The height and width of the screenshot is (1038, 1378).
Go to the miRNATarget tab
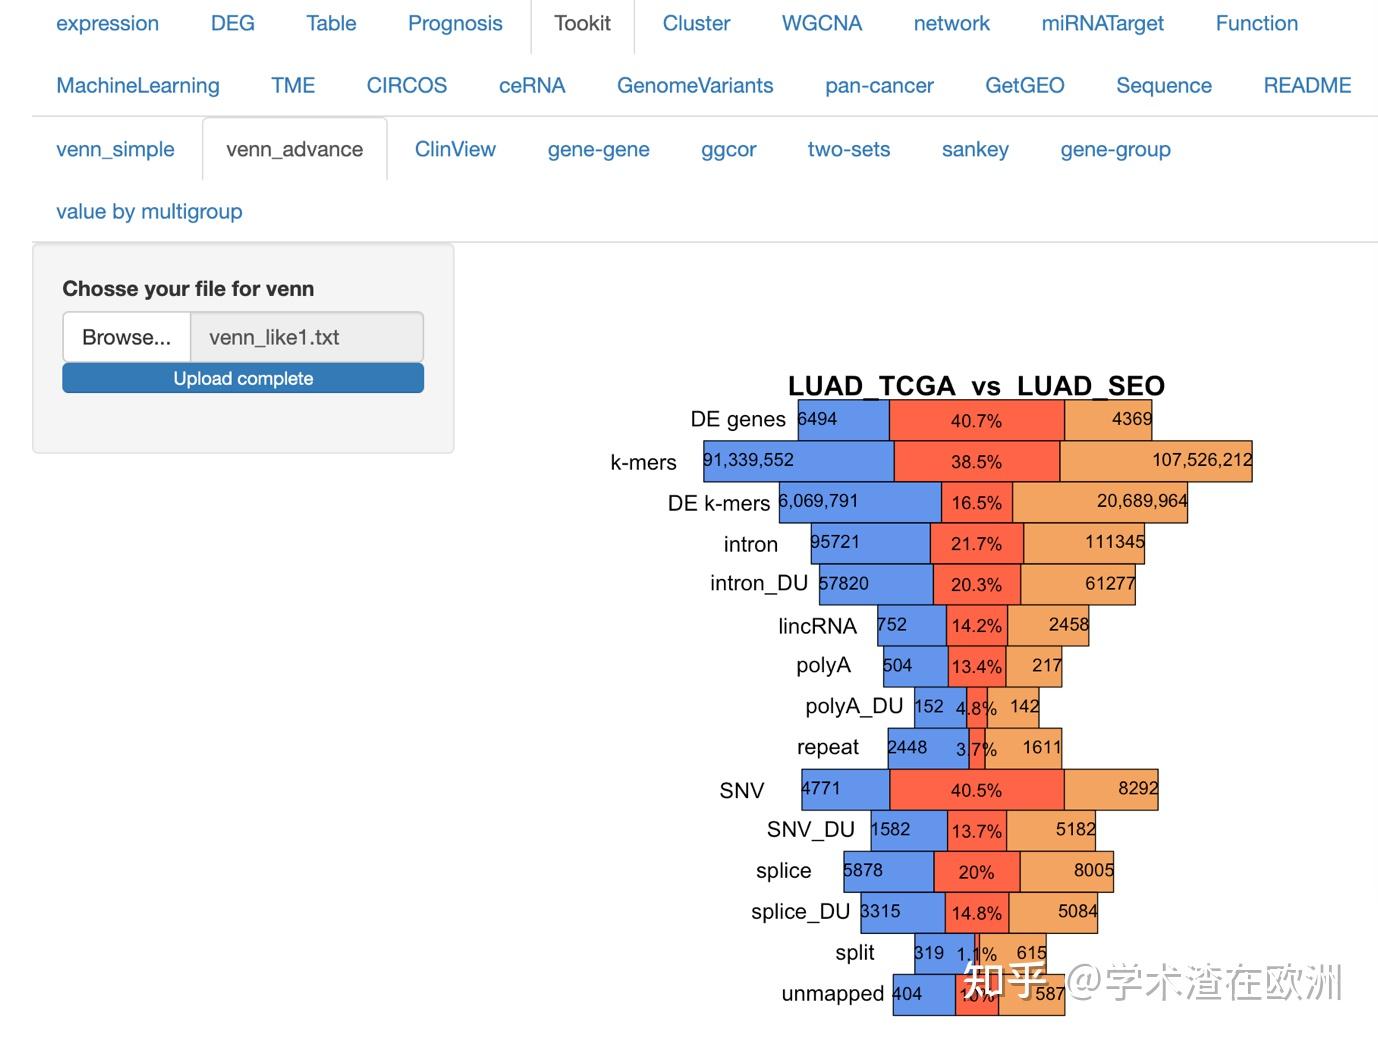coord(1102,24)
